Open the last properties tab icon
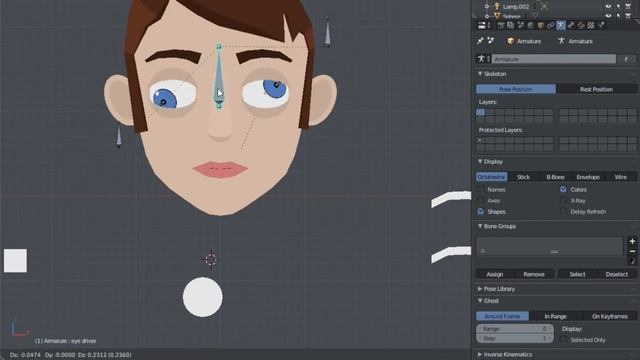This screenshot has height=360, width=640. [601, 25]
